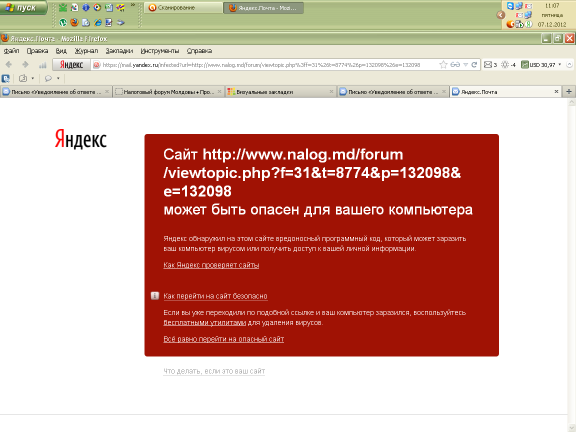Click the bookmark star in address bar
The width and height of the screenshot is (576, 432).
pyautogui.click(x=443, y=65)
